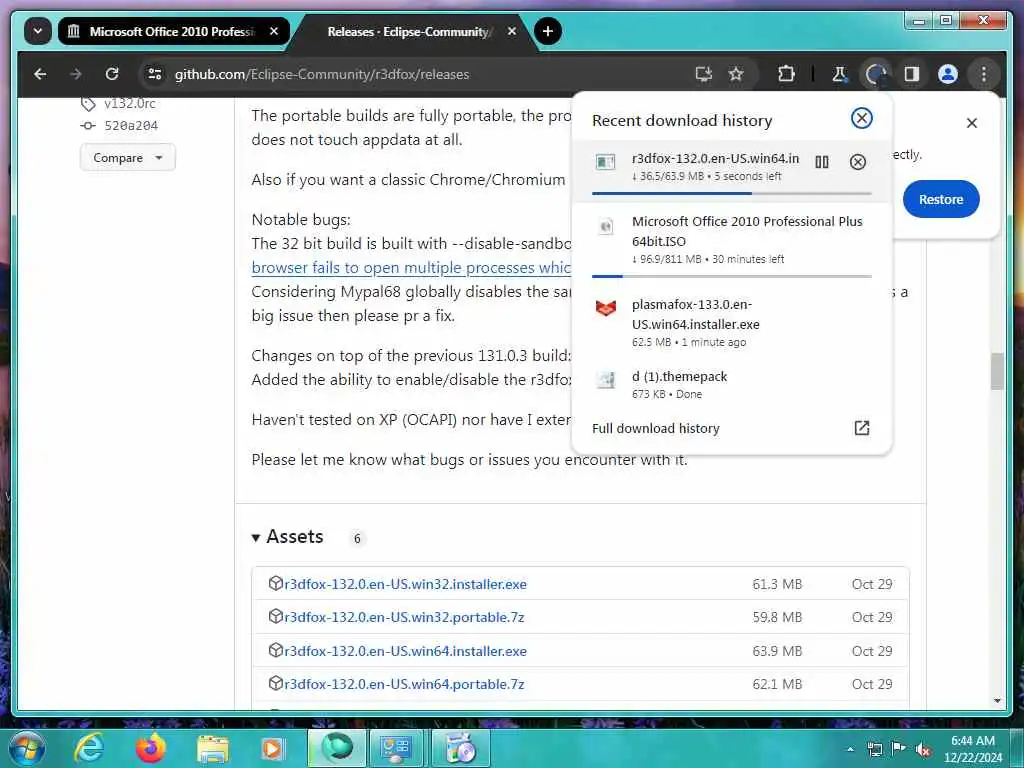Open plasmafox-133.0 installer from download list

tap(731, 323)
